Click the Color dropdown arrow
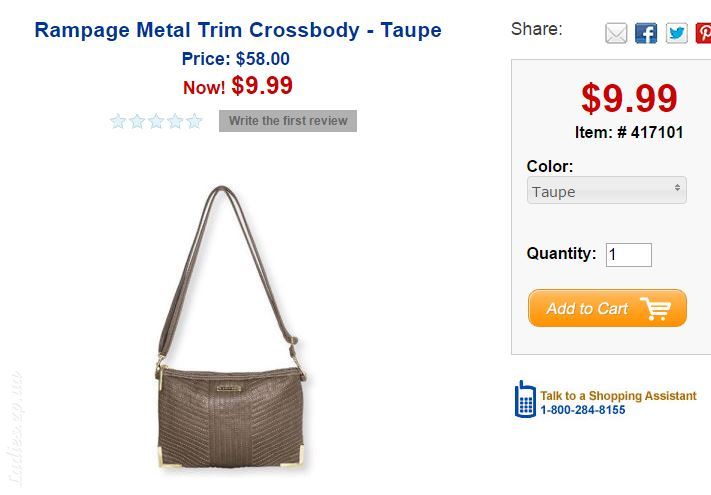The height and width of the screenshot is (495, 711). pos(677,187)
